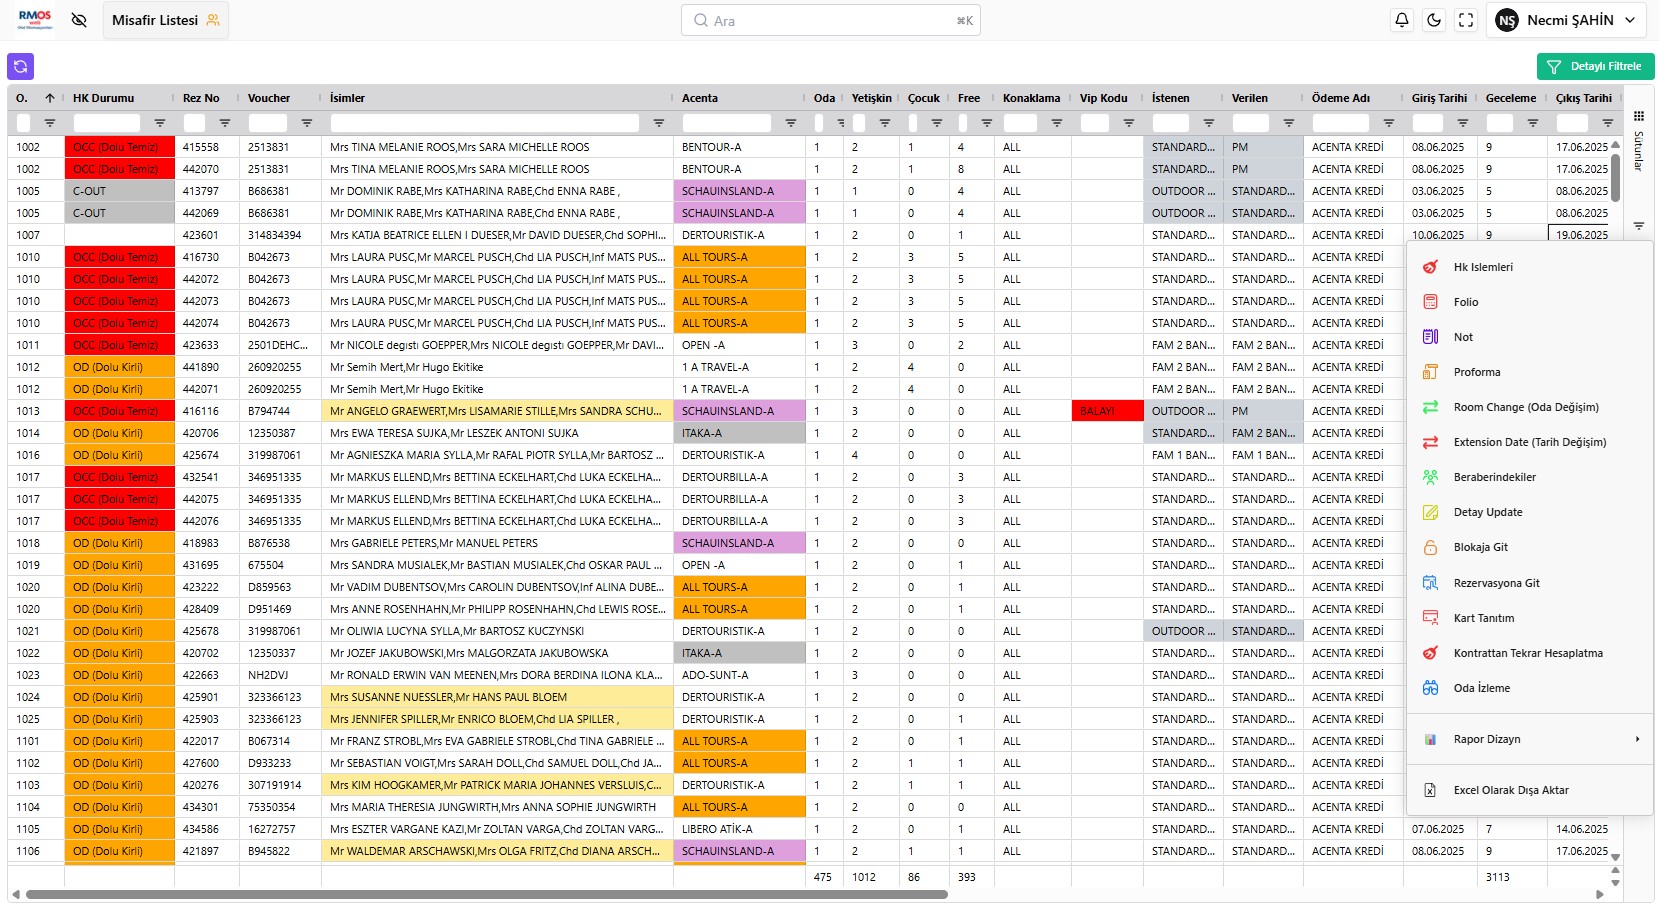Choose Room Change (Oda Değişim) menu entry
Image resolution: width=1659 pixels, height=907 pixels.
[x=1526, y=407]
